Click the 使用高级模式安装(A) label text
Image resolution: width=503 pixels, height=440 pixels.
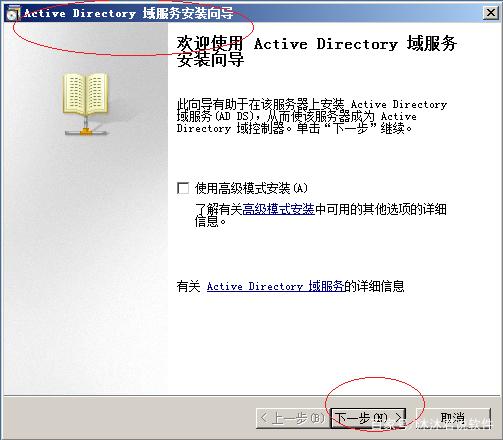(x=251, y=188)
